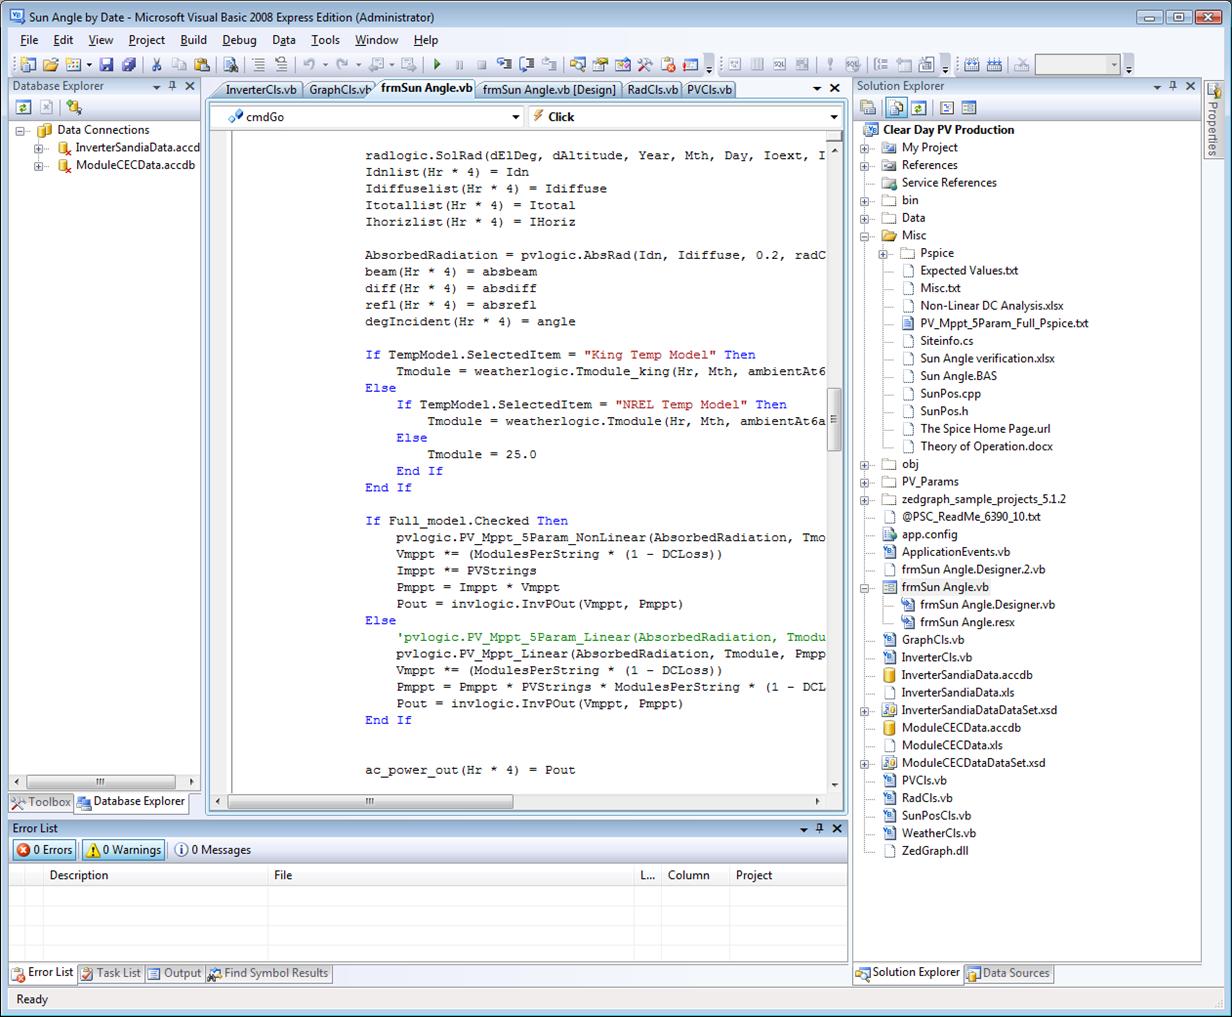Screen dimensions: 1232x1017
Task: Collapse the frmSun Angle.vb node
Action: 865,588
